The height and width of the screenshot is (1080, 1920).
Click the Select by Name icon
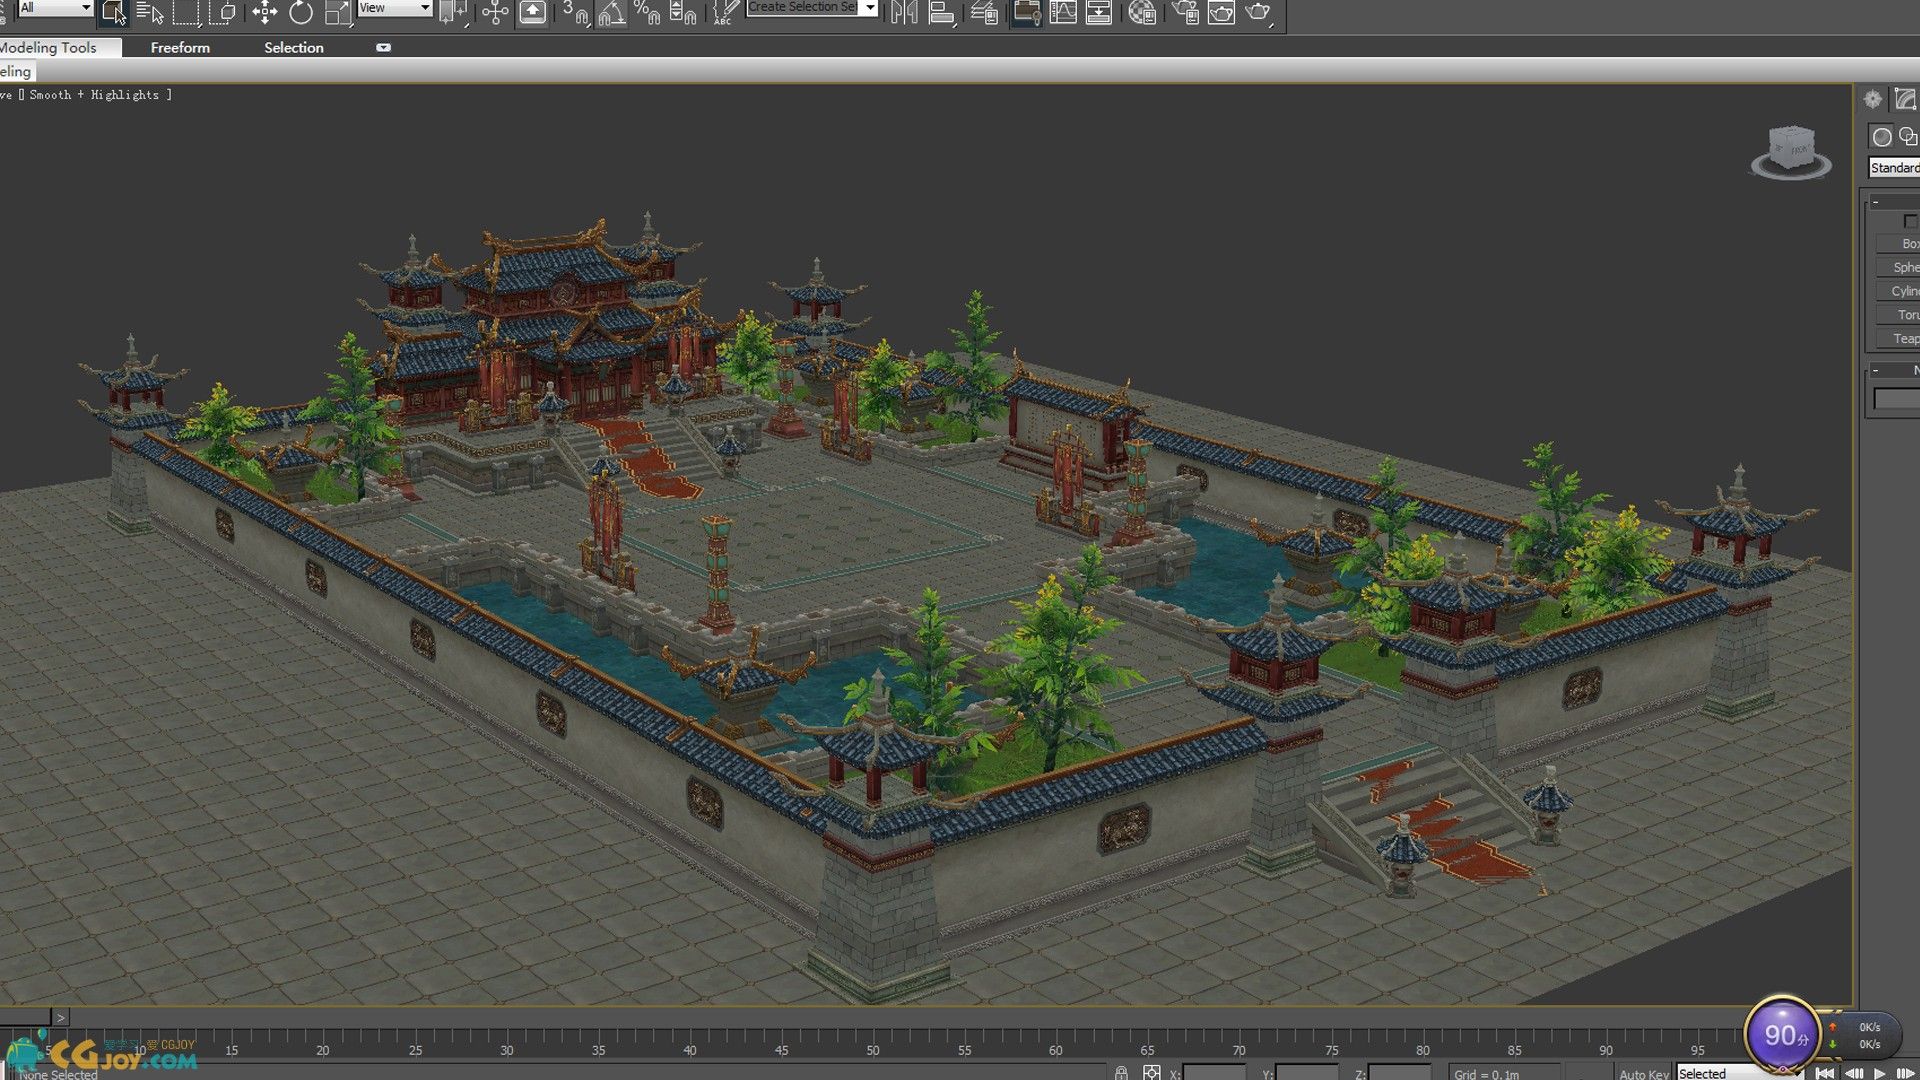click(149, 12)
